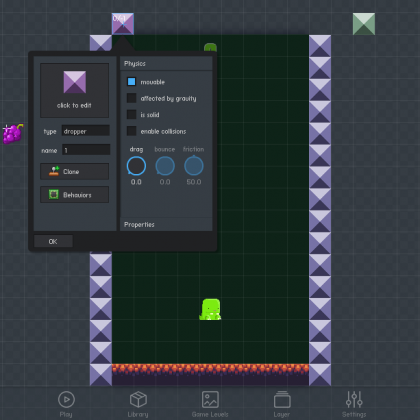This screenshot has width=420, height=420.
Task: Select the green dinosaur character
Action: (x=210, y=309)
